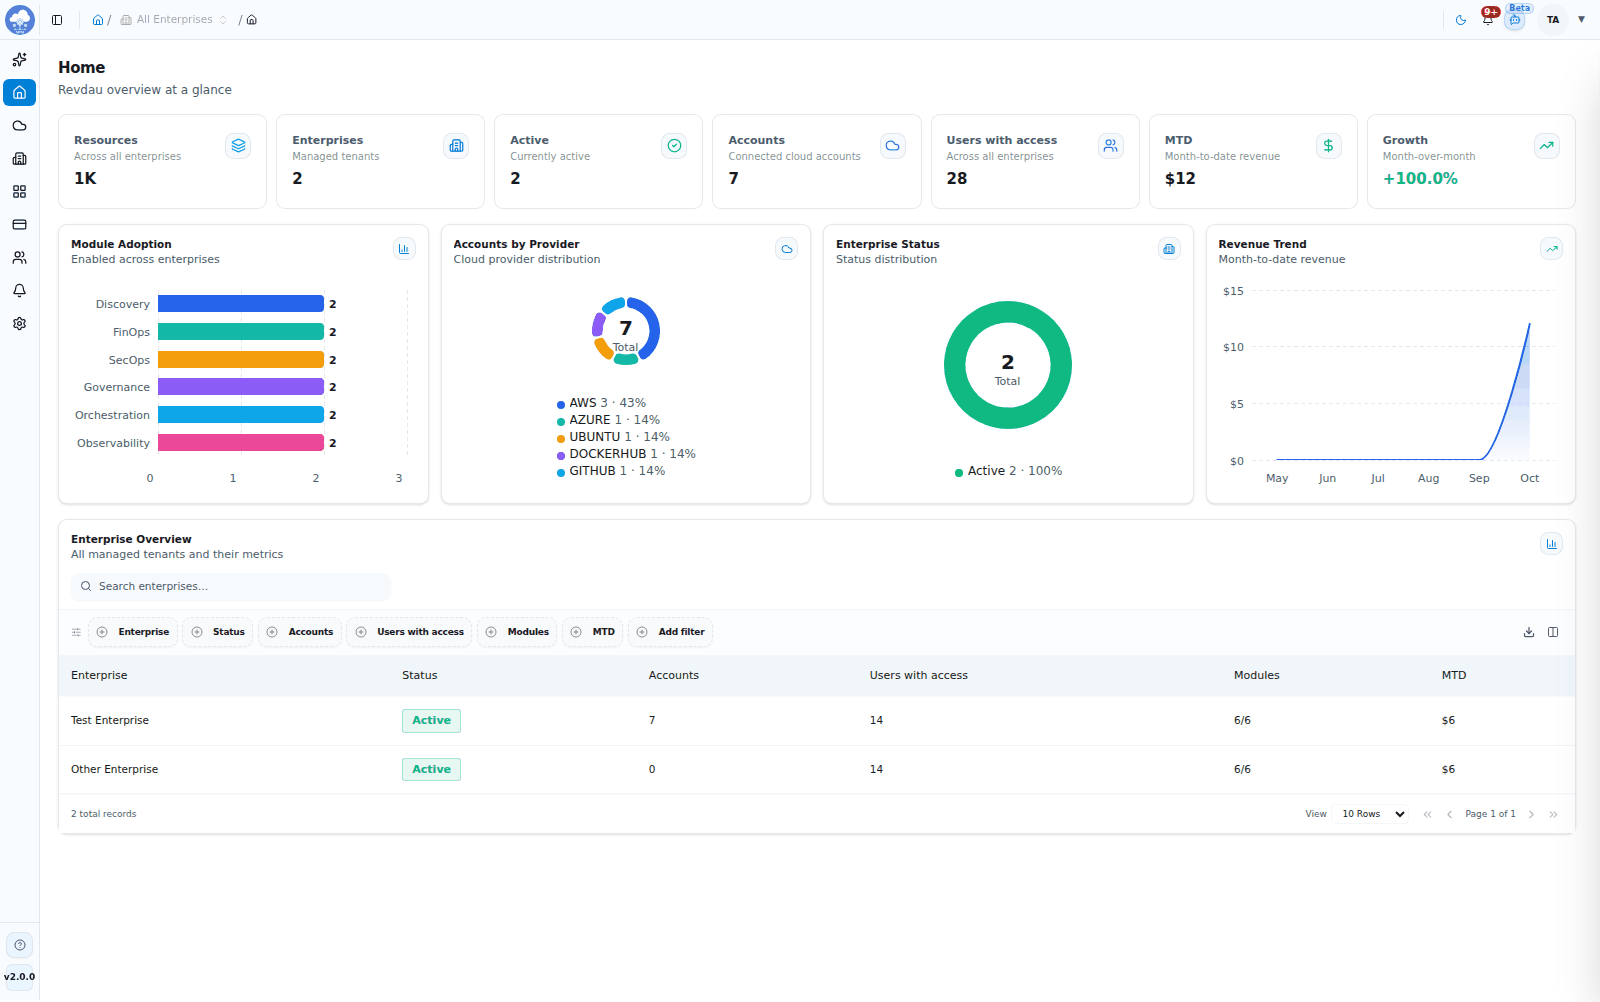The width and height of the screenshot is (1600, 1002).
Task: Click the help question mark icon
Action: pos(20,945)
